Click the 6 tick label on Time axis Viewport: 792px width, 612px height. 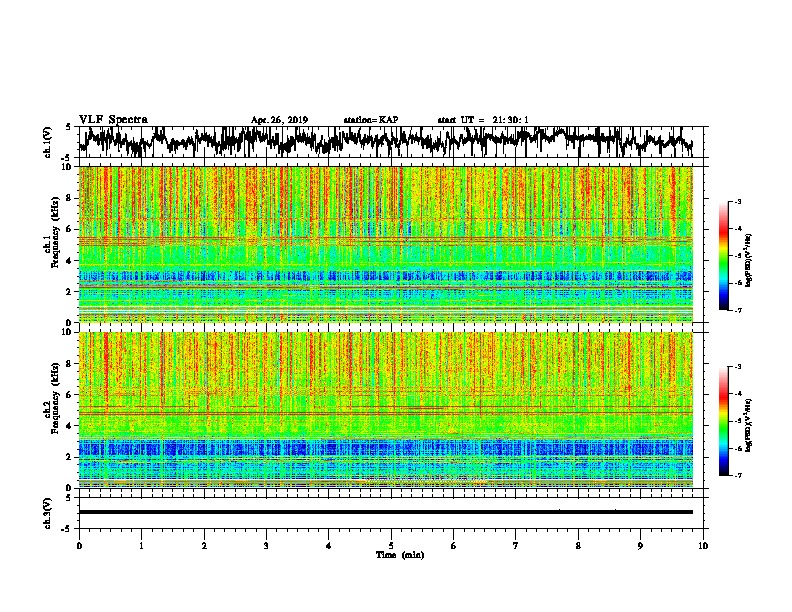pyautogui.click(x=454, y=545)
